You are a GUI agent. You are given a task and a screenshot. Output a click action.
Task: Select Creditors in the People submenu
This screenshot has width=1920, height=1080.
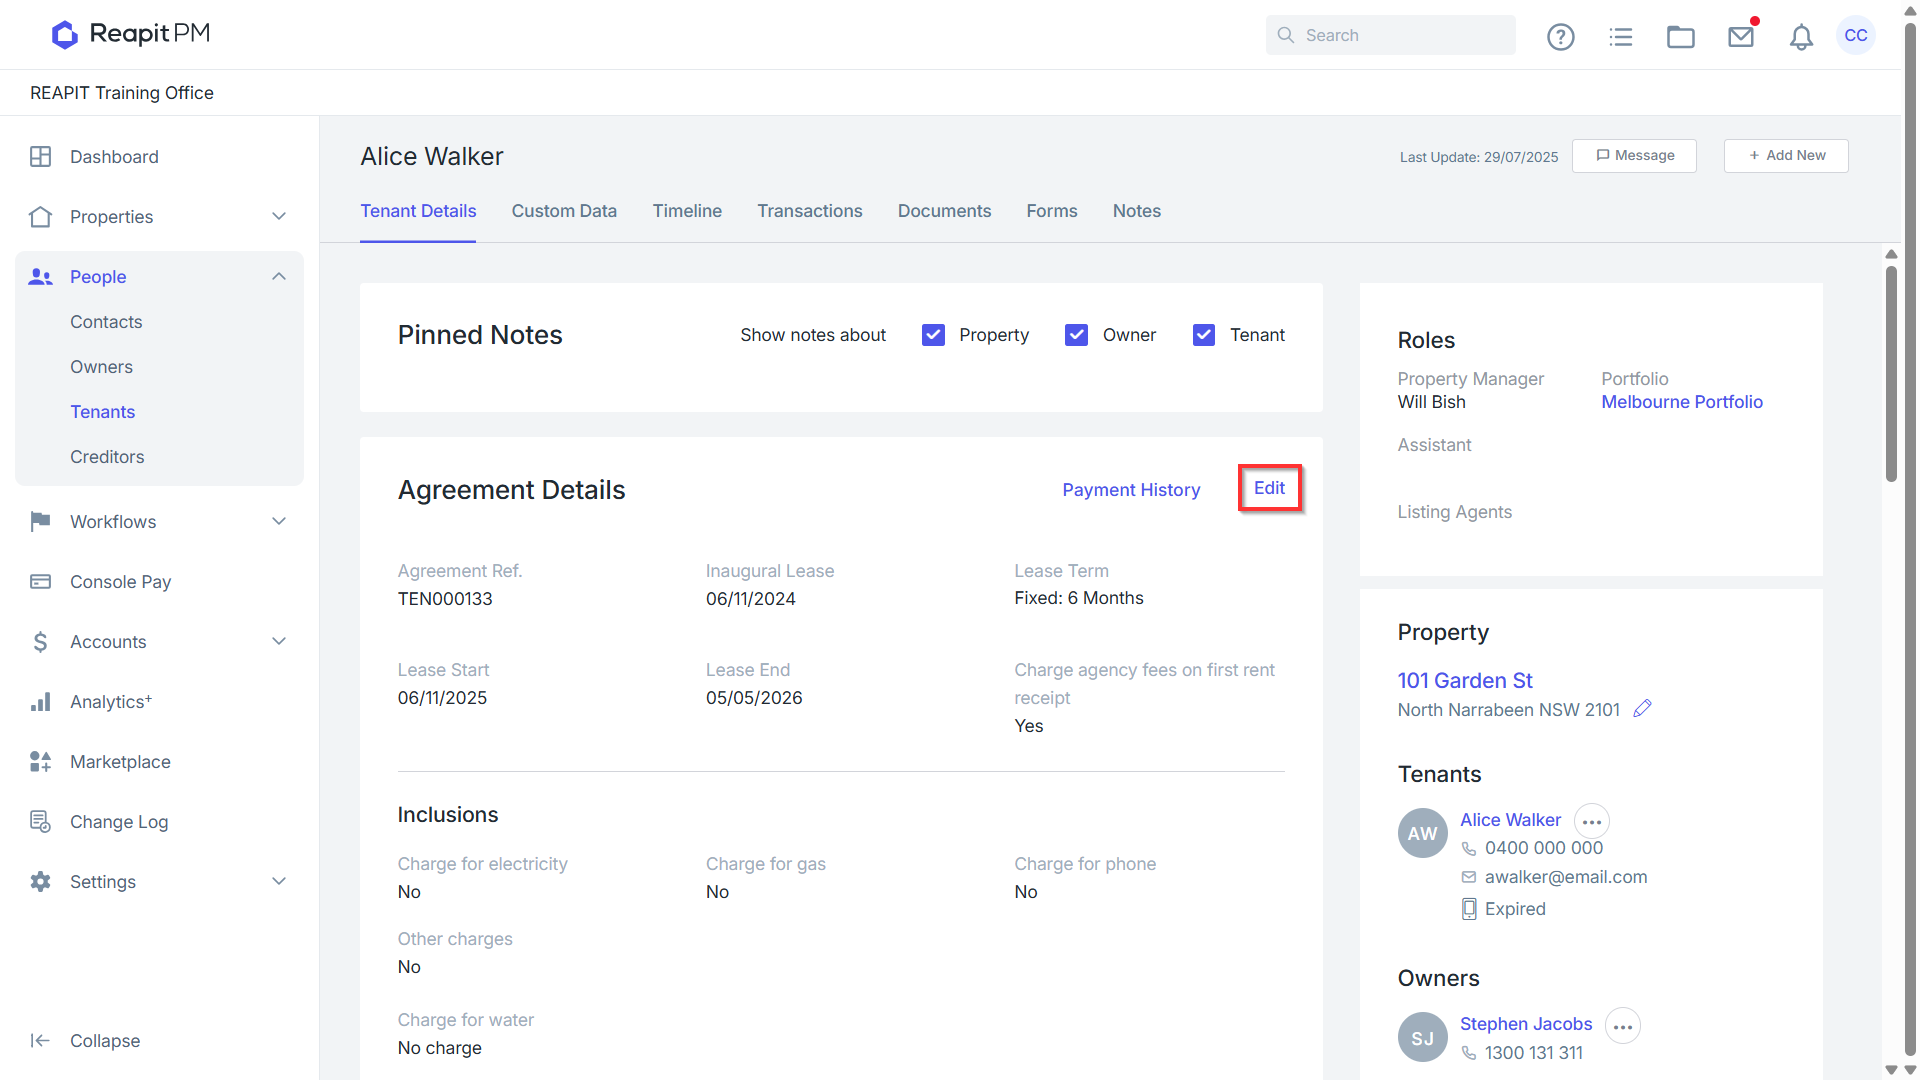(x=107, y=457)
